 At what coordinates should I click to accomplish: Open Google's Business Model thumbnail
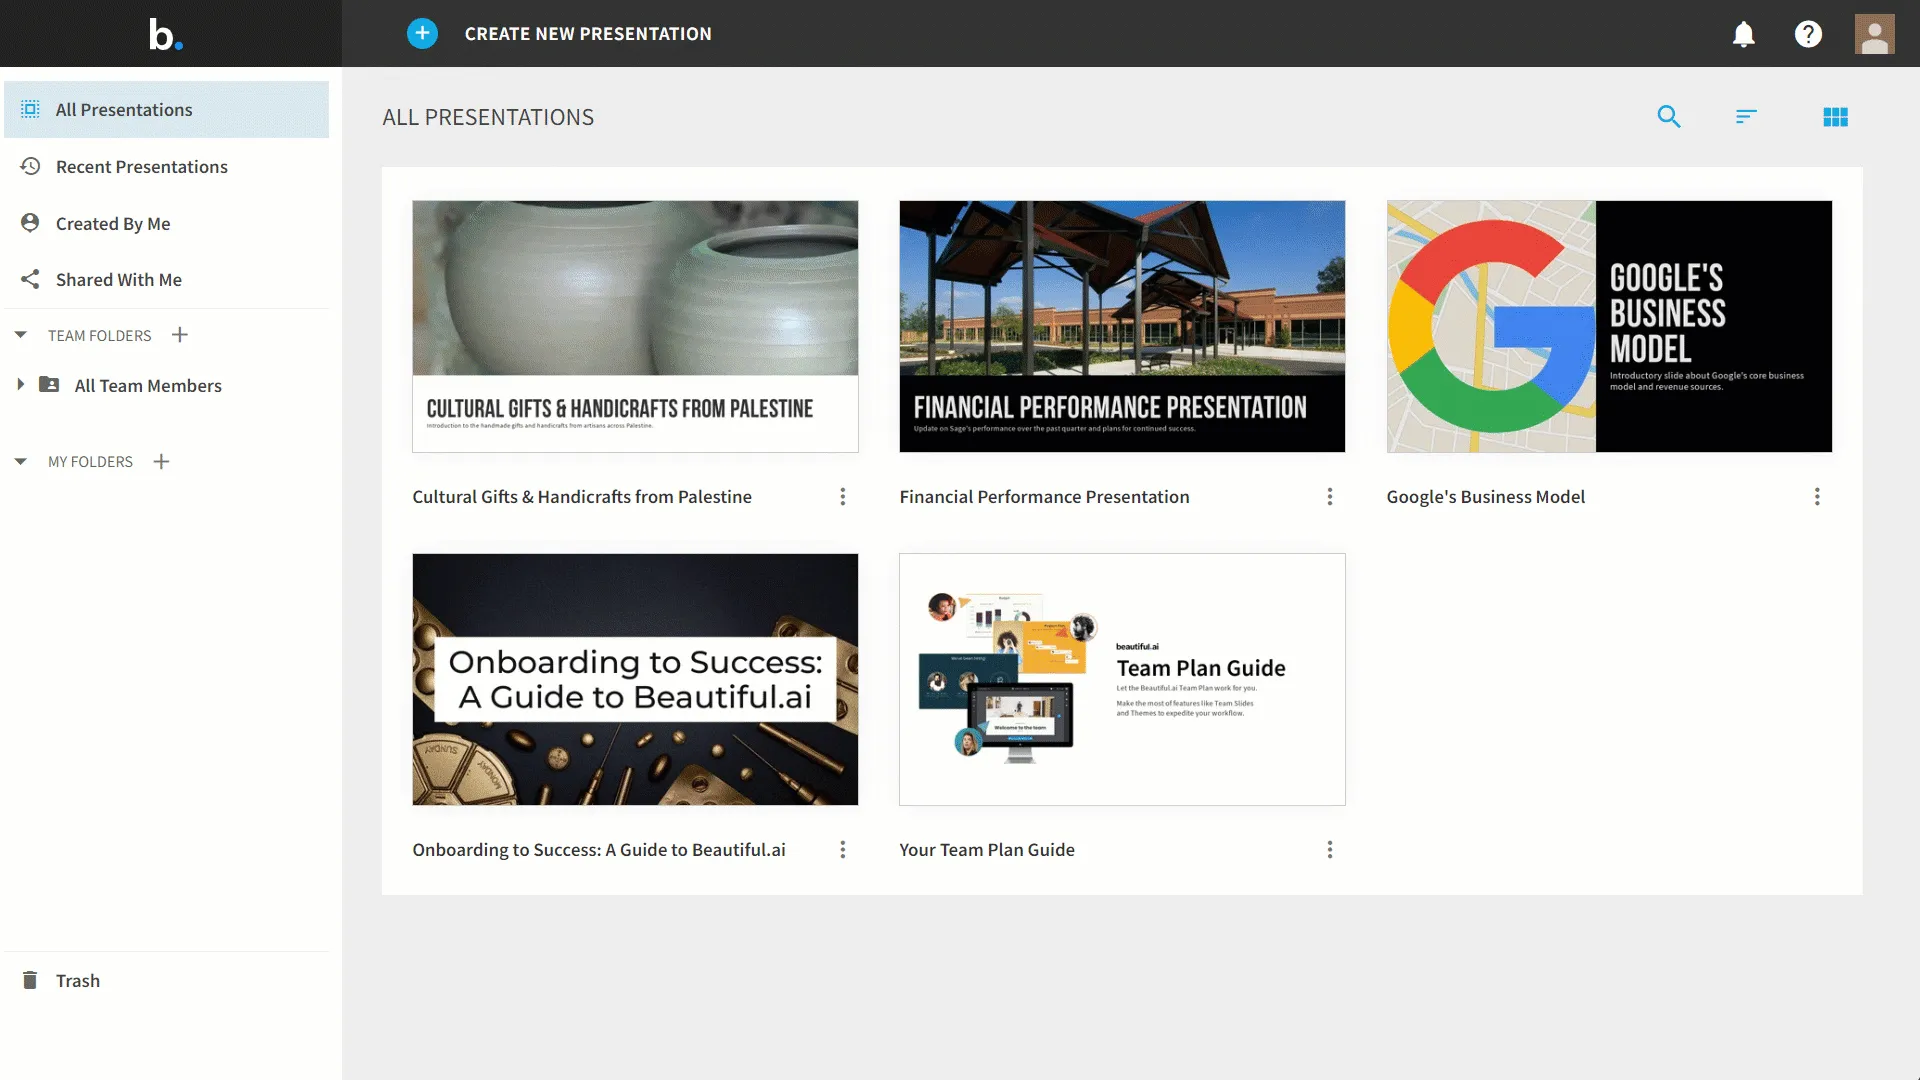click(x=1609, y=326)
